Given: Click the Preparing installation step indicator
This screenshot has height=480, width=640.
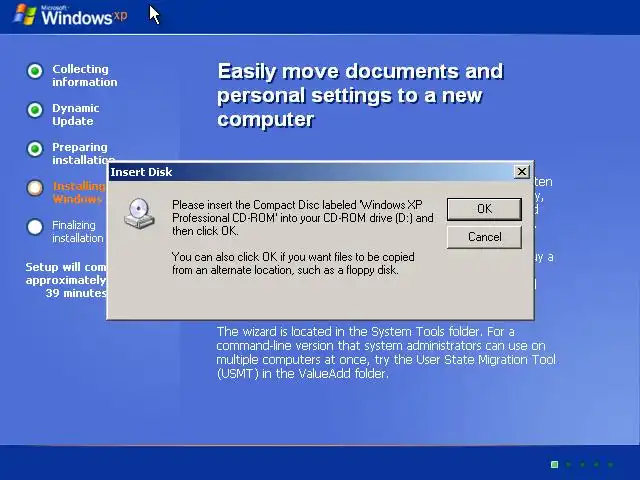Looking at the screenshot, I should (35, 149).
